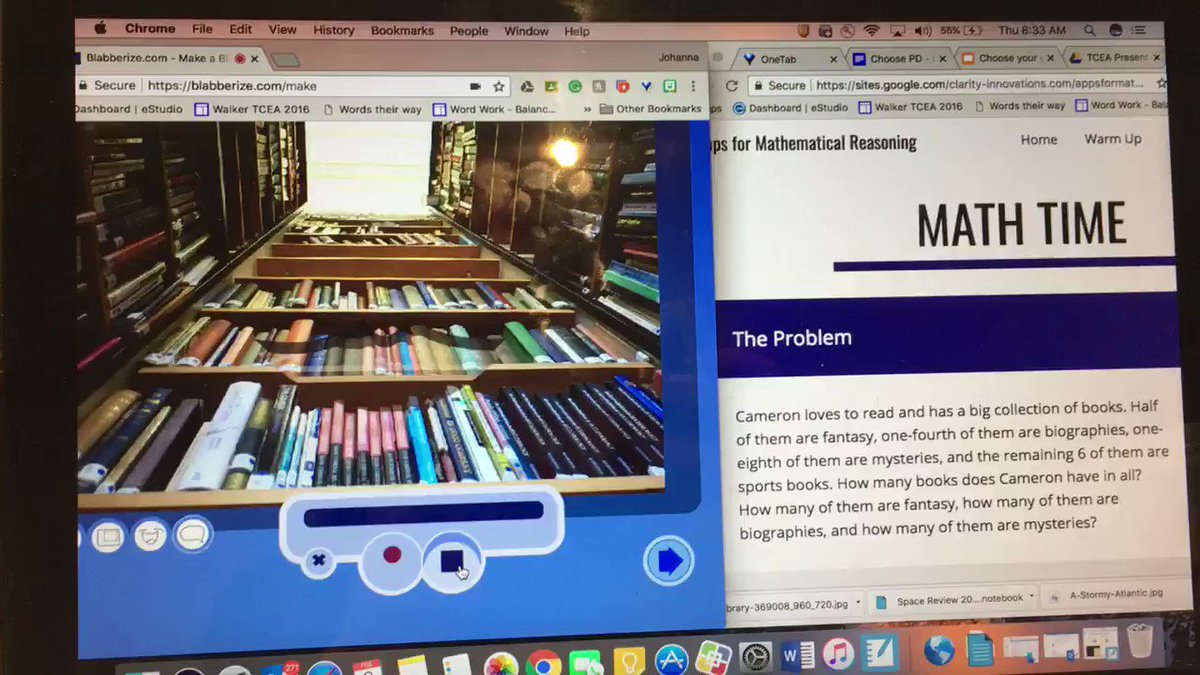Open the Help menu
1200x675 pixels.
click(x=577, y=31)
